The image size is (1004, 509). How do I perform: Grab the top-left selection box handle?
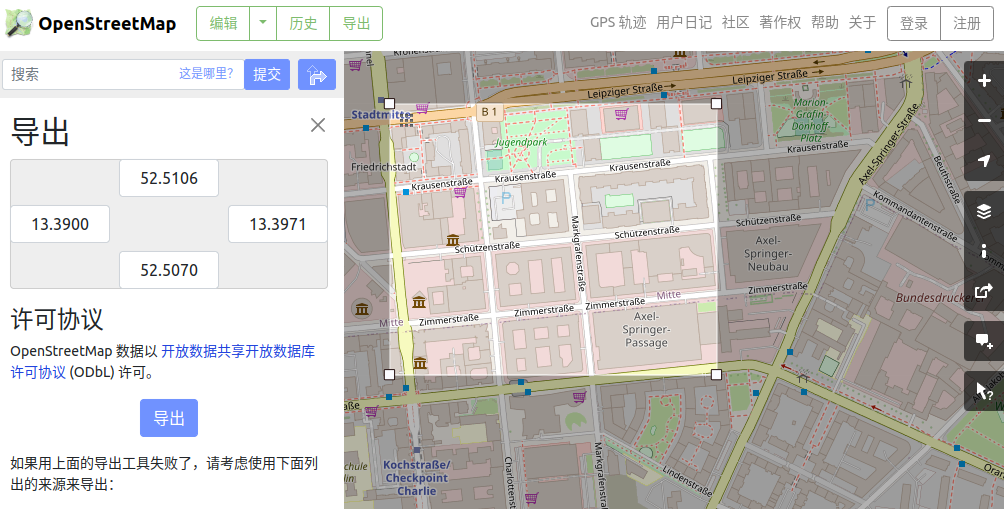pyautogui.click(x=389, y=104)
